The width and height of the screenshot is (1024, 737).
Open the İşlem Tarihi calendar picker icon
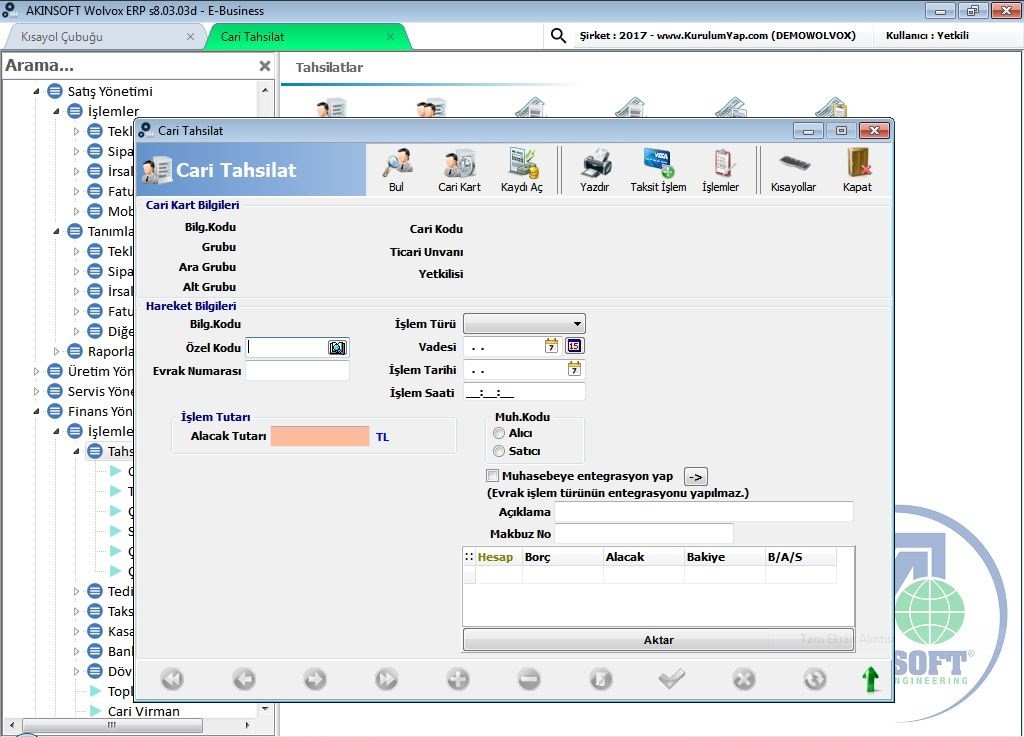point(574,369)
